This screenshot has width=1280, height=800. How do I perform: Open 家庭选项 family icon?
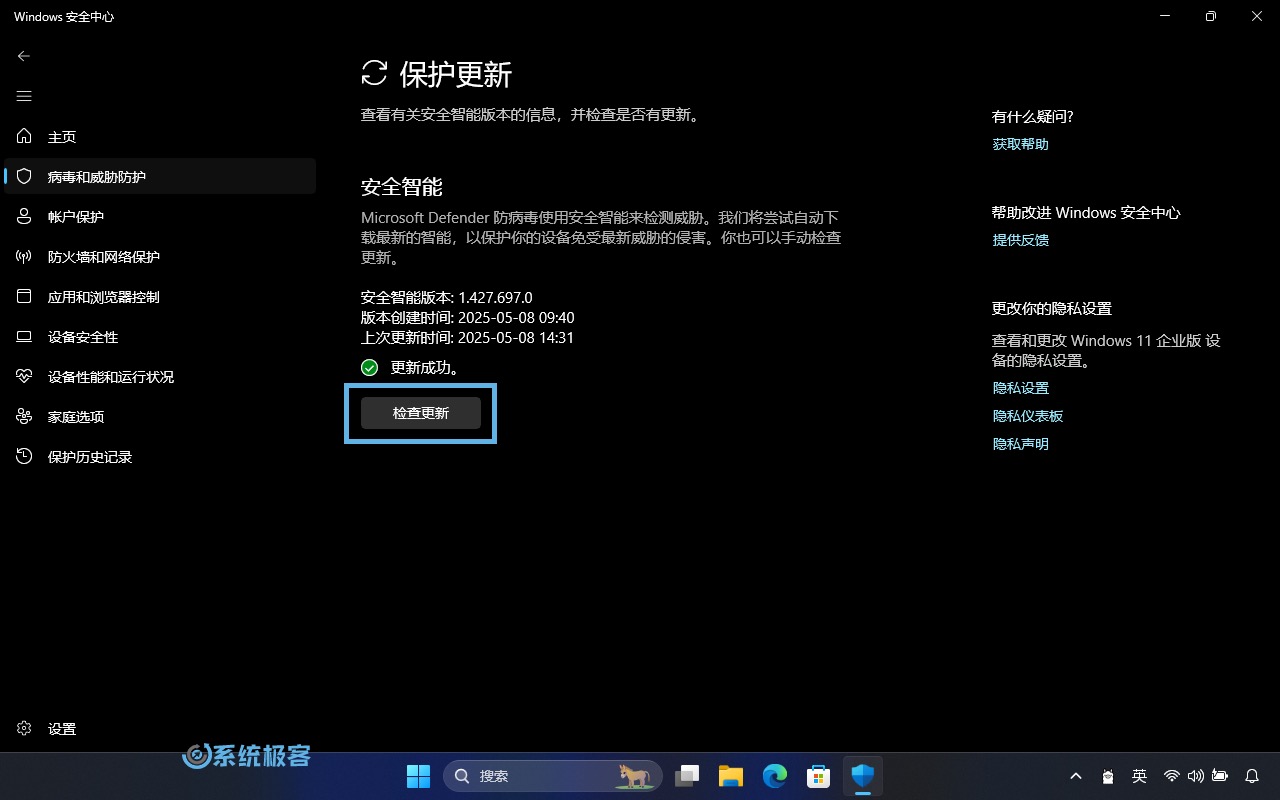tap(25, 416)
